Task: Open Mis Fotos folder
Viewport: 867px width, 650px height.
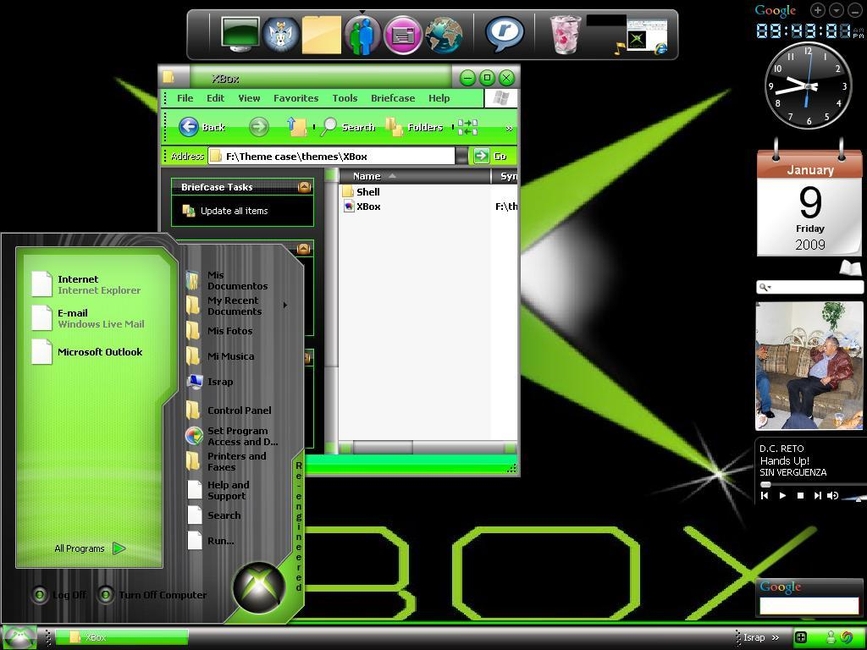Action: pyautogui.click(x=220, y=331)
